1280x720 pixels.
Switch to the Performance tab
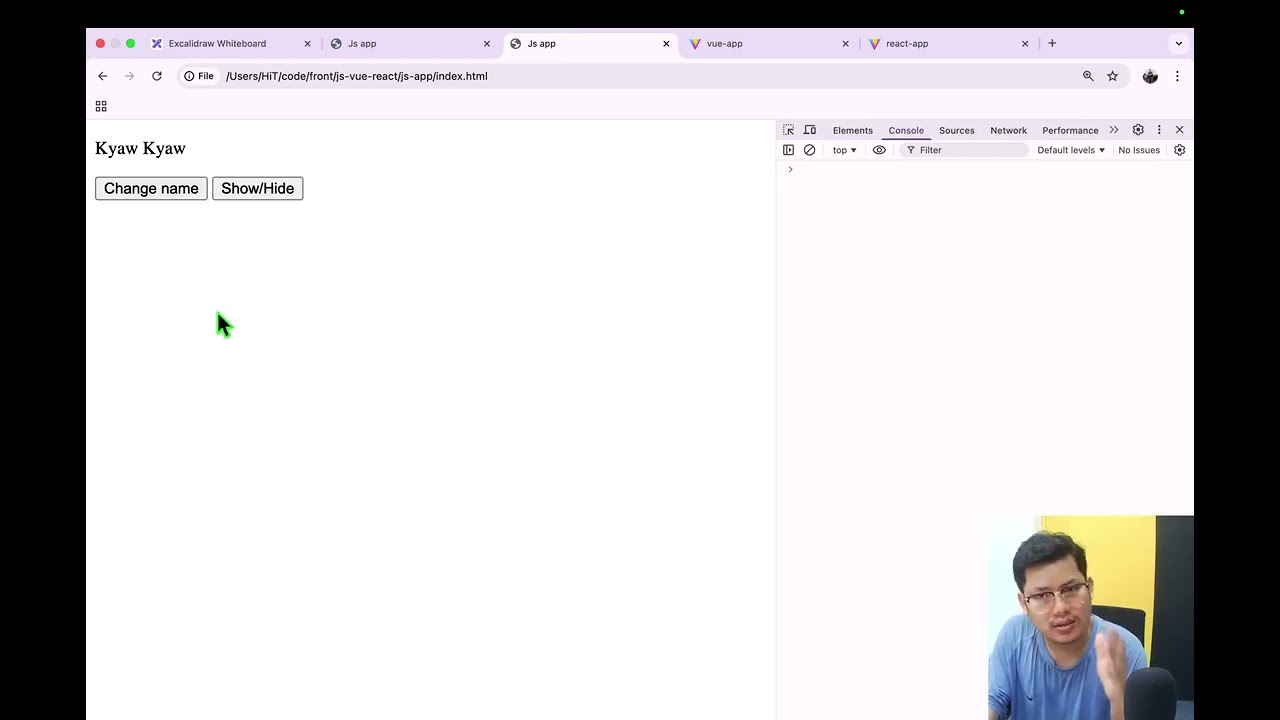1070,130
